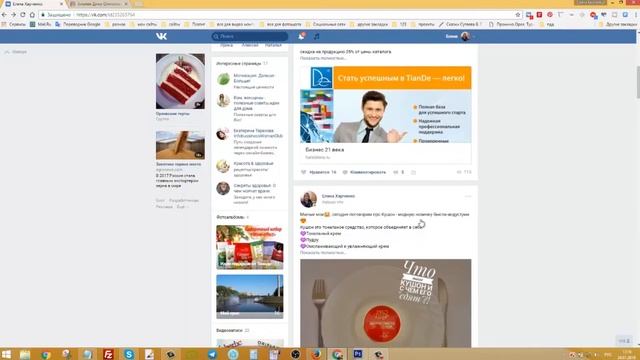Open Telegram from the taskbar
Viewport: 640px width, 360px height.
pos(212,354)
